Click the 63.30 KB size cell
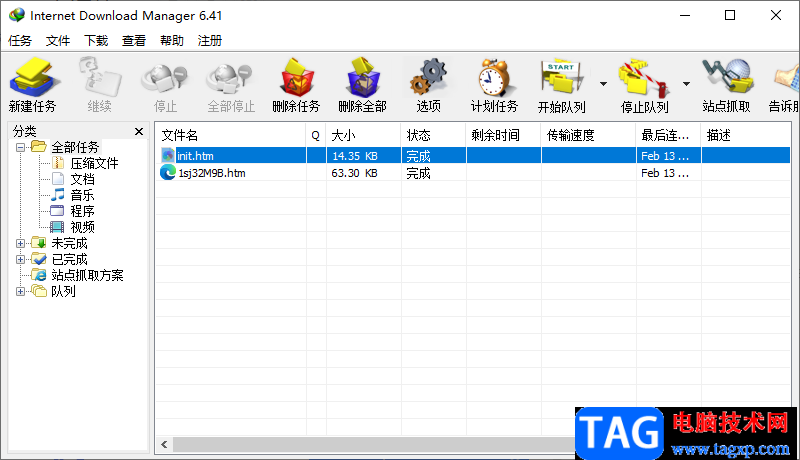800x460 pixels. (355, 173)
